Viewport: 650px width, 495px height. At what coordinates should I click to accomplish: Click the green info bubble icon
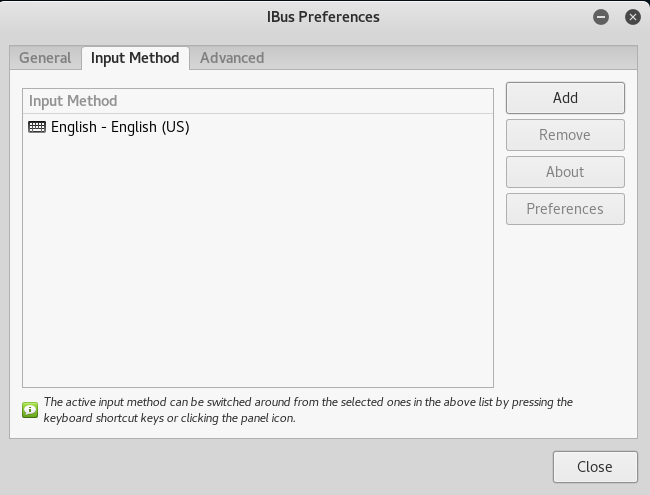(x=30, y=410)
